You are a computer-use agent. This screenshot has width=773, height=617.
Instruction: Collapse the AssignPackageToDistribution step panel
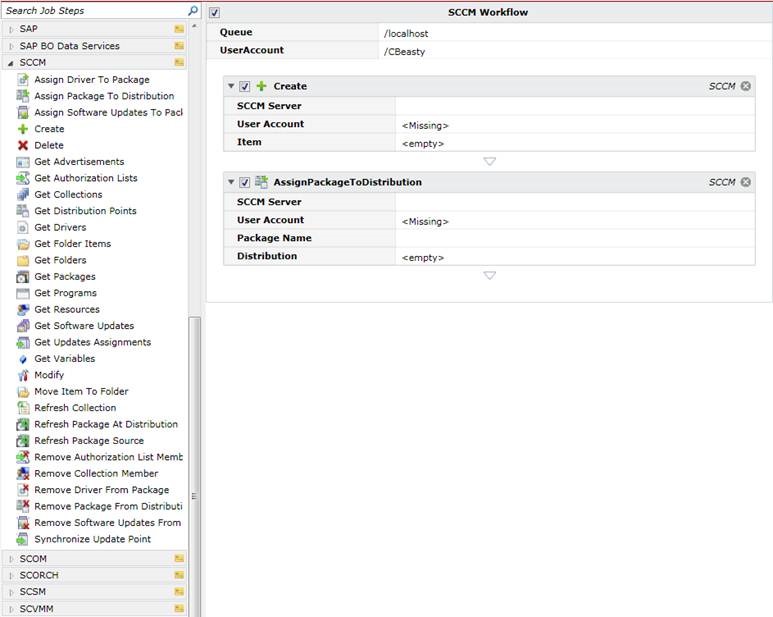[x=231, y=182]
